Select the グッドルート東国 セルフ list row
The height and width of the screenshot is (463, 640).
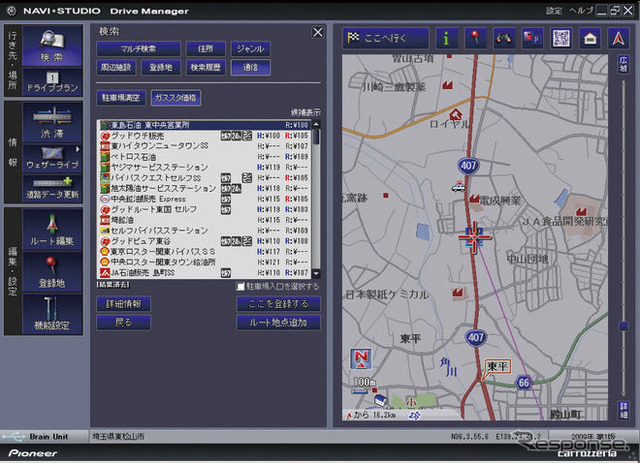click(x=204, y=209)
